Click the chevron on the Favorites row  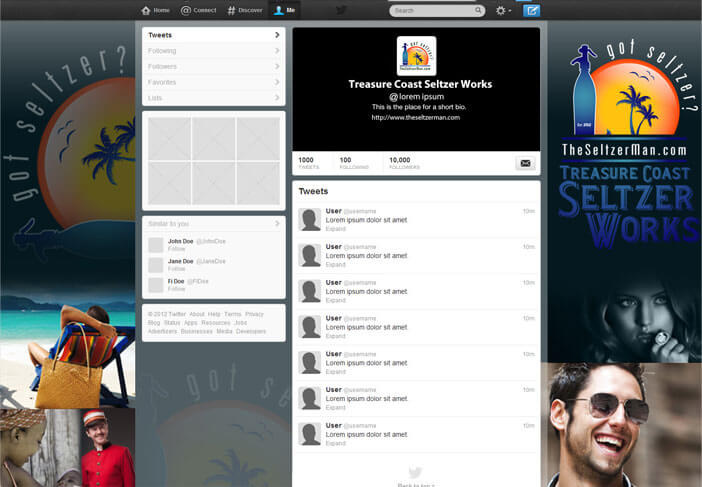click(x=277, y=82)
